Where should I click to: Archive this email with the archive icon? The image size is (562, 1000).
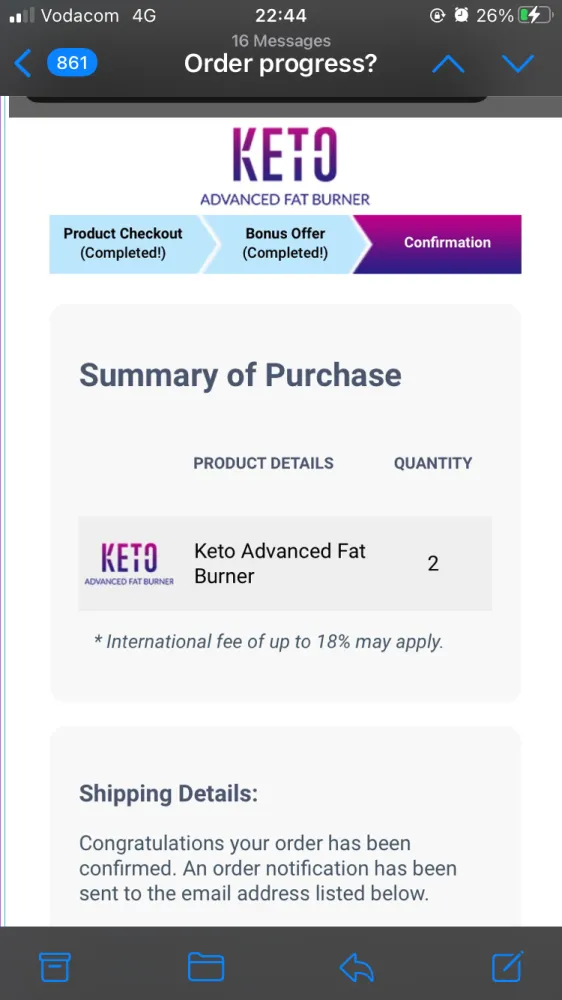coord(55,967)
